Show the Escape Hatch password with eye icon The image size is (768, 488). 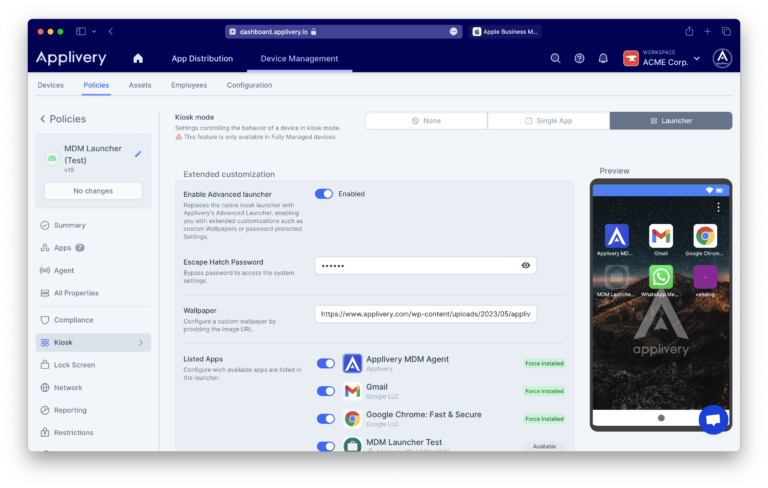[x=526, y=265]
